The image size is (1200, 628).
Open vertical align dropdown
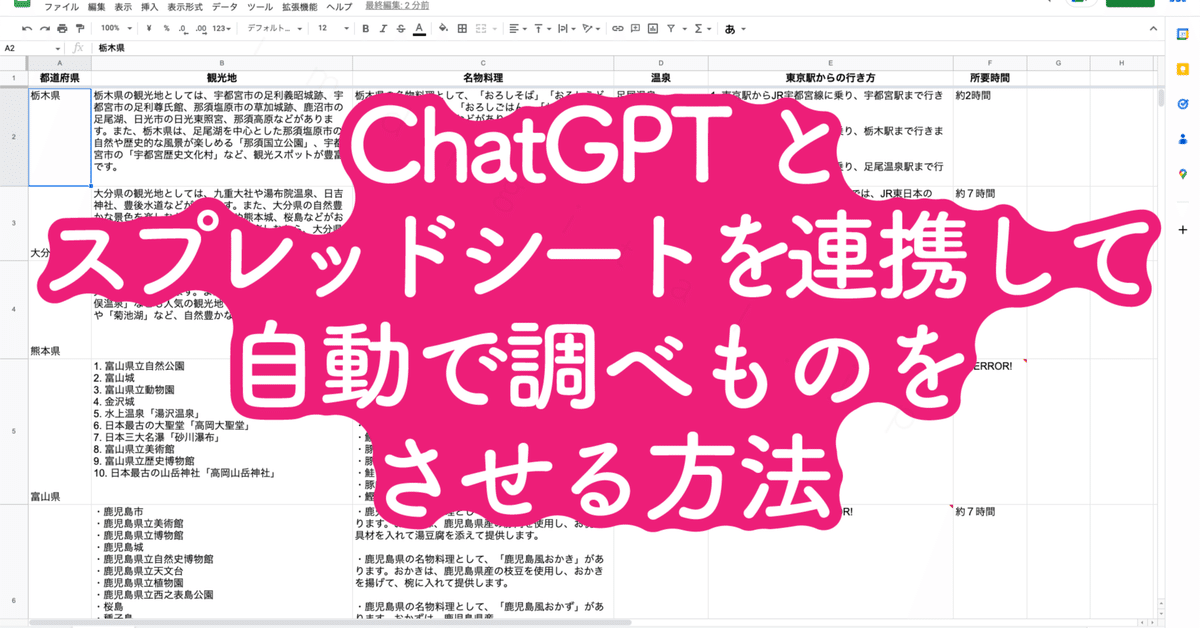(x=540, y=28)
